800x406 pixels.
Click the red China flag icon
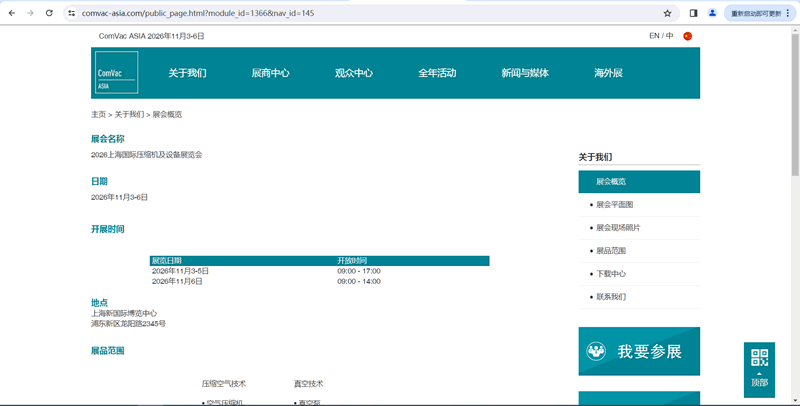[687, 36]
